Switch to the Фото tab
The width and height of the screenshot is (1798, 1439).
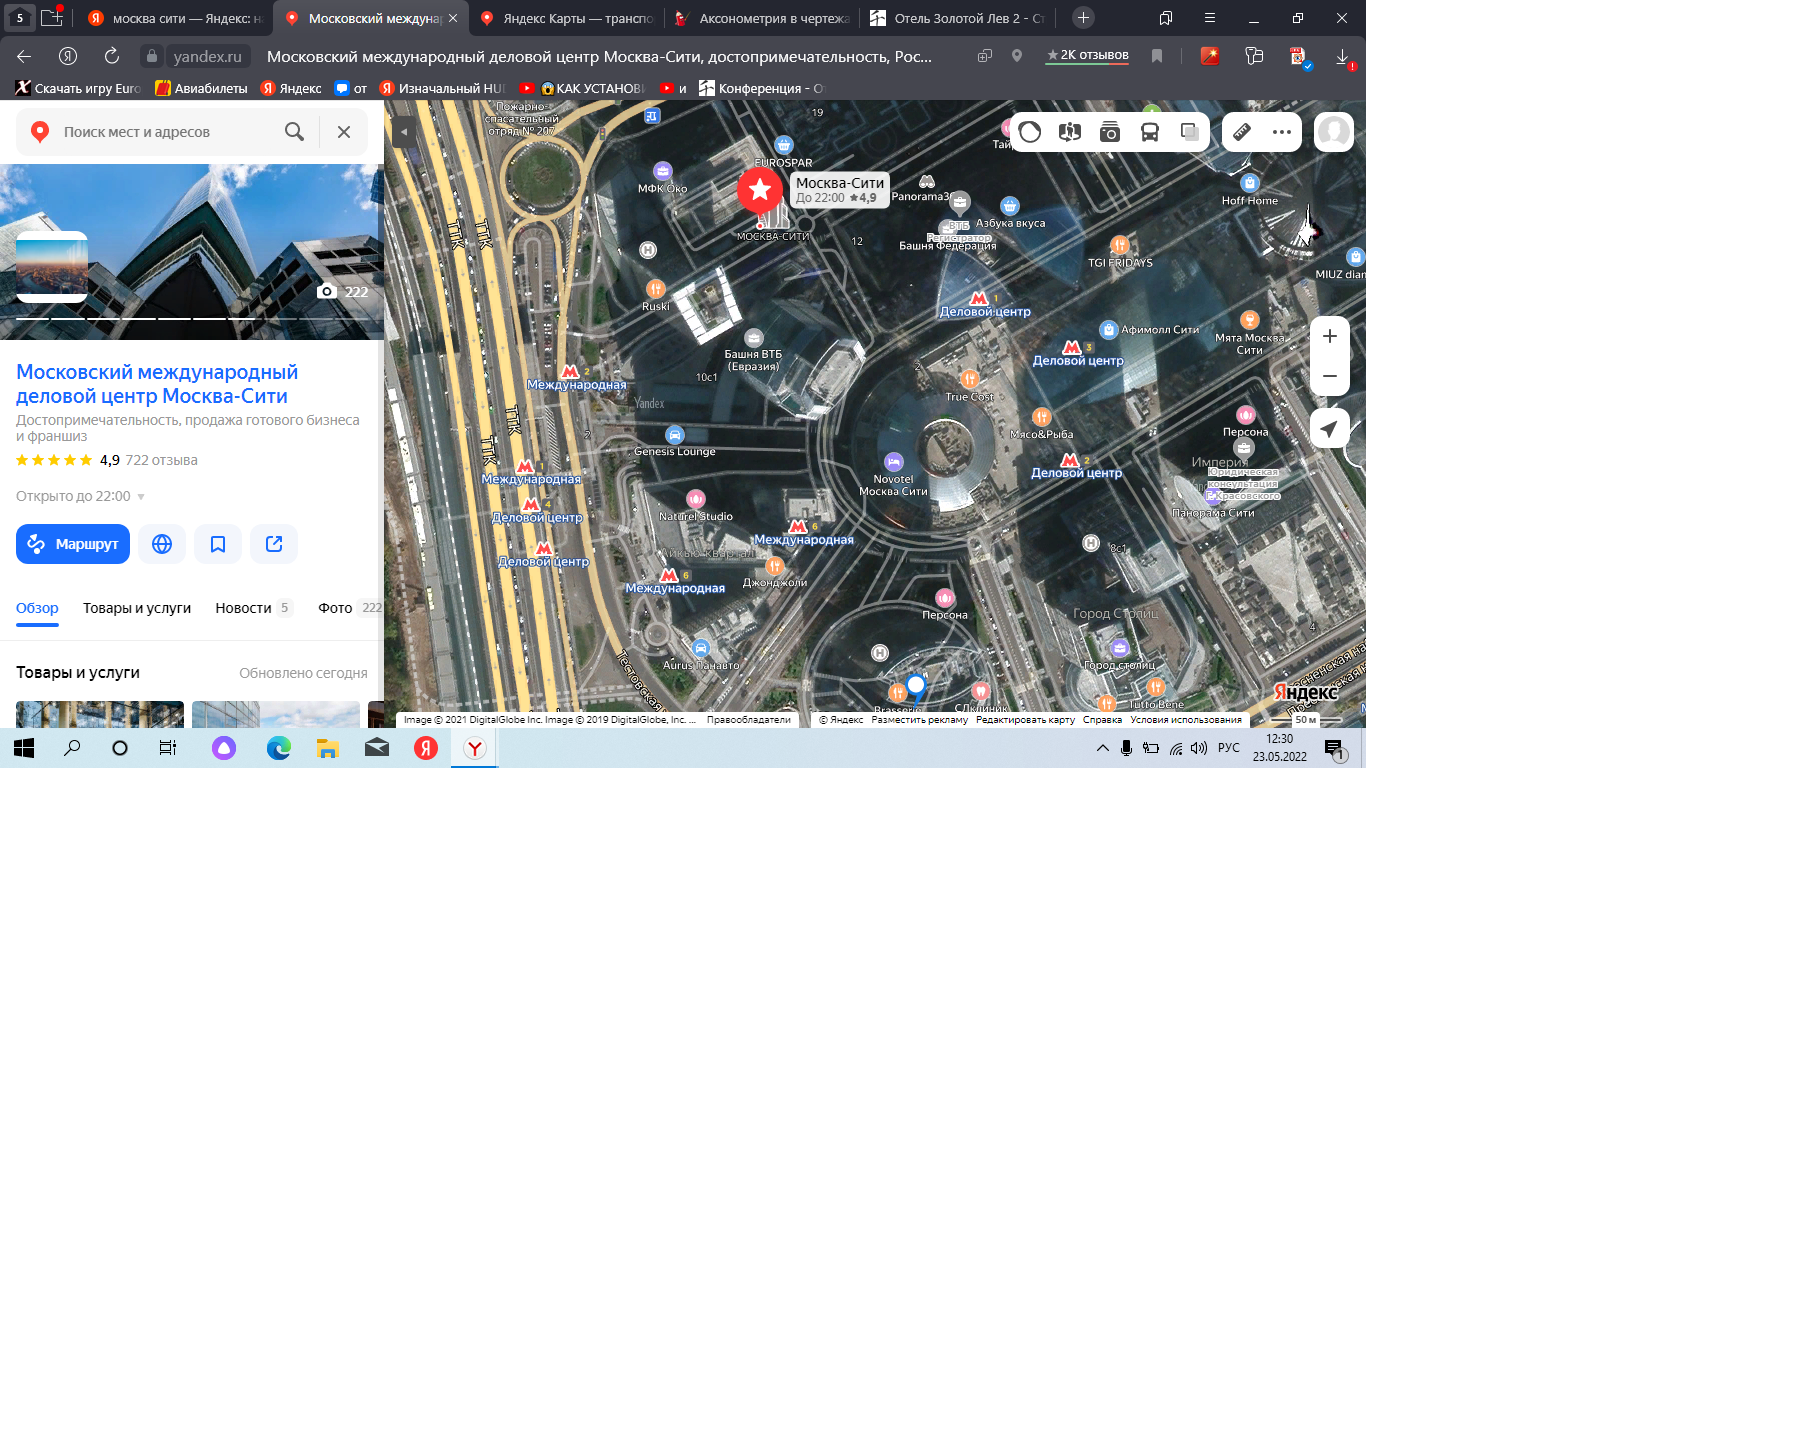[x=349, y=608]
